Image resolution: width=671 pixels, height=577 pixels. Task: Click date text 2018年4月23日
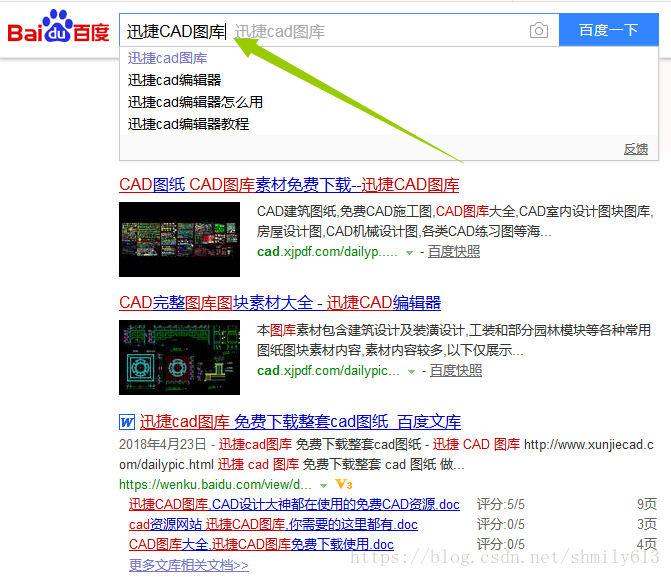pos(163,444)
